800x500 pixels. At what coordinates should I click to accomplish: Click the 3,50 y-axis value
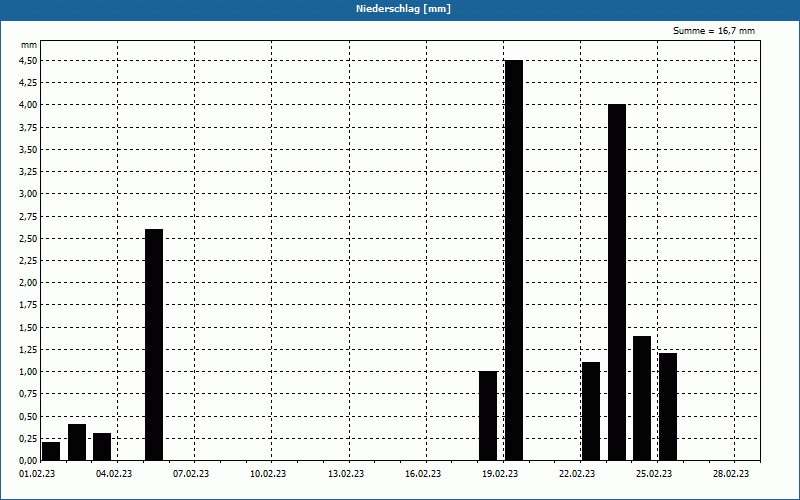tap(28, 149)
